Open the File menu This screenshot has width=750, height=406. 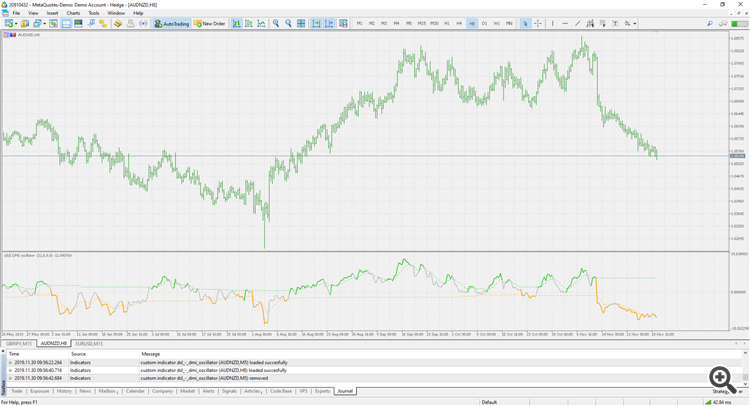[x=16, y=13]
